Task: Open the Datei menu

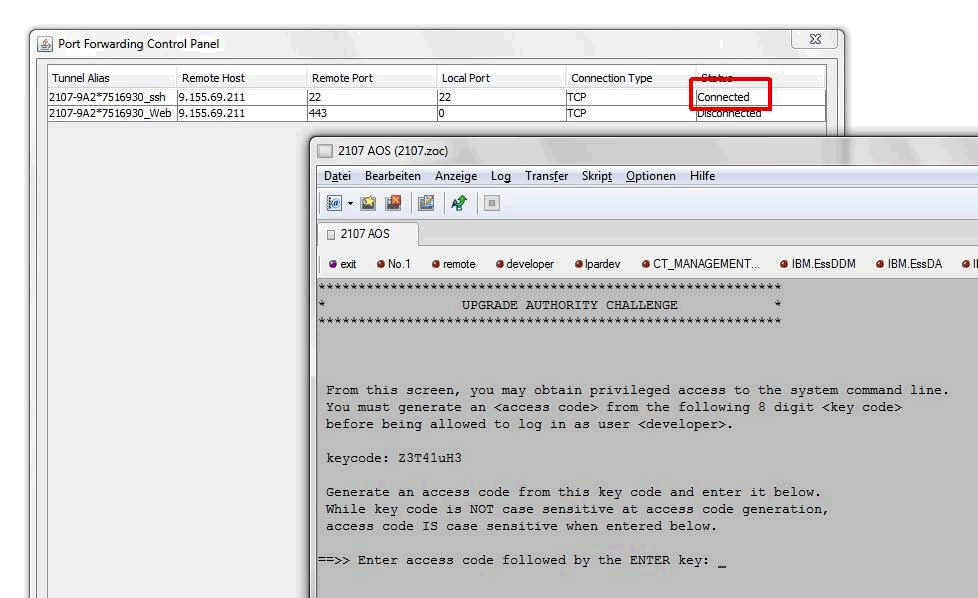Action: (x=337, y=176)
